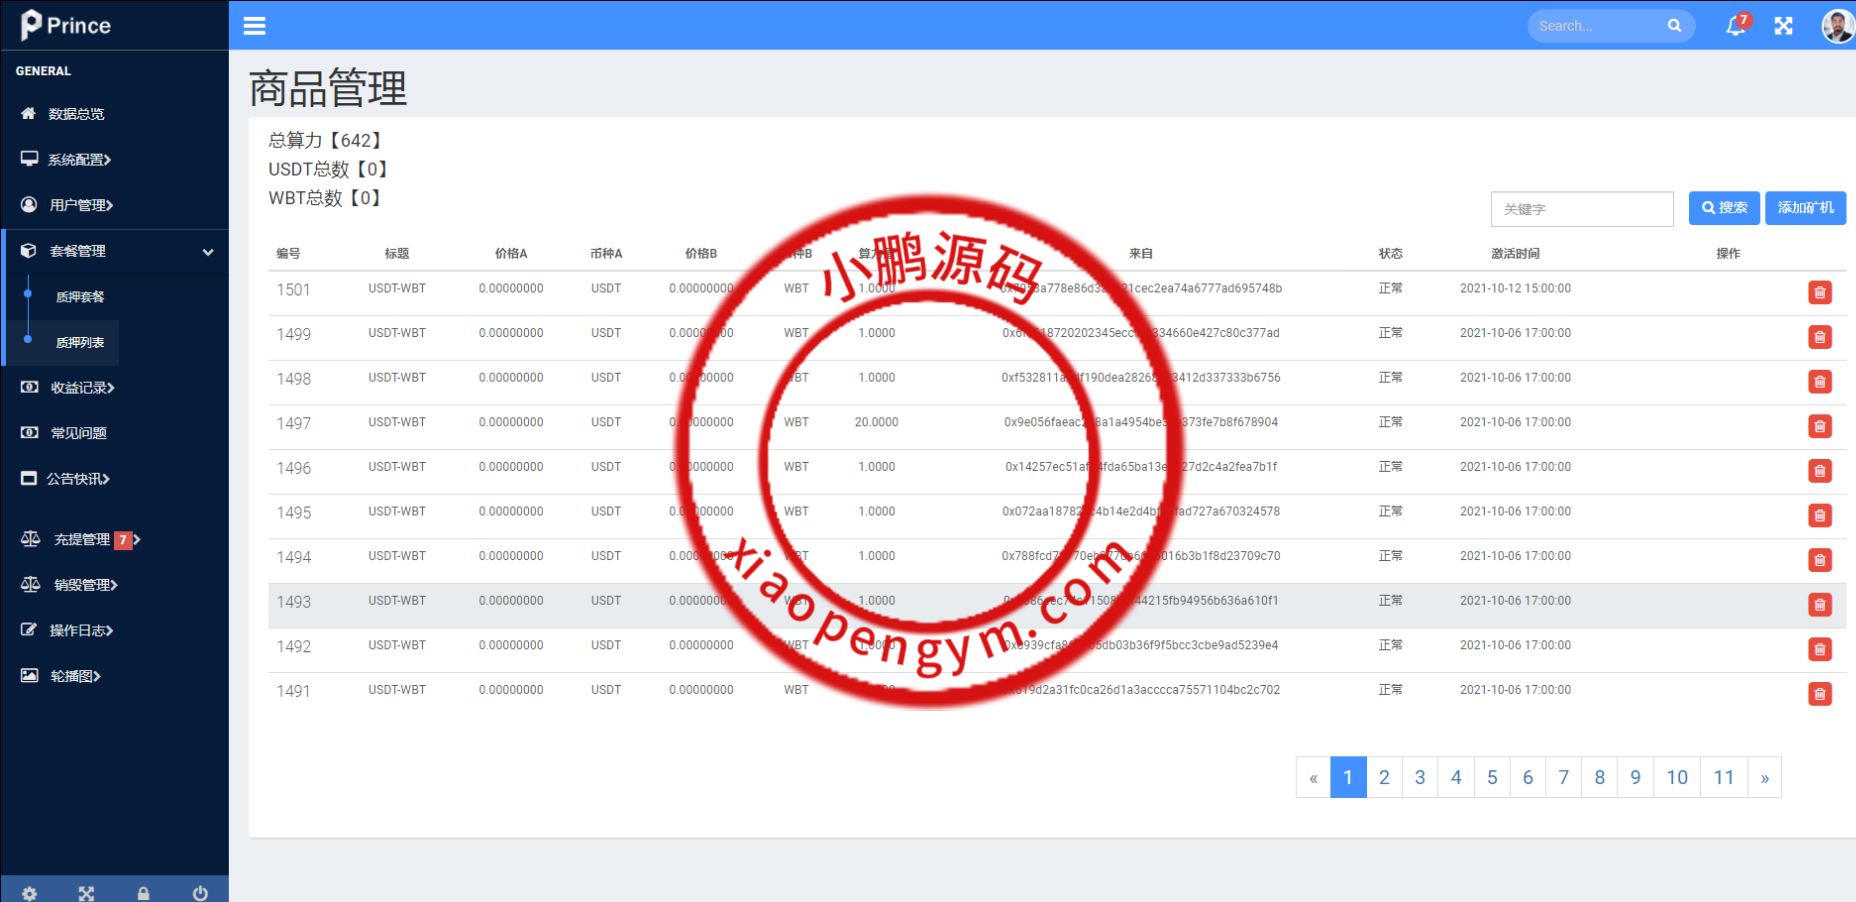The width and height of the screenshot is (1856, 902).
Task: Delete row 1494
Action: (1820, 560)
